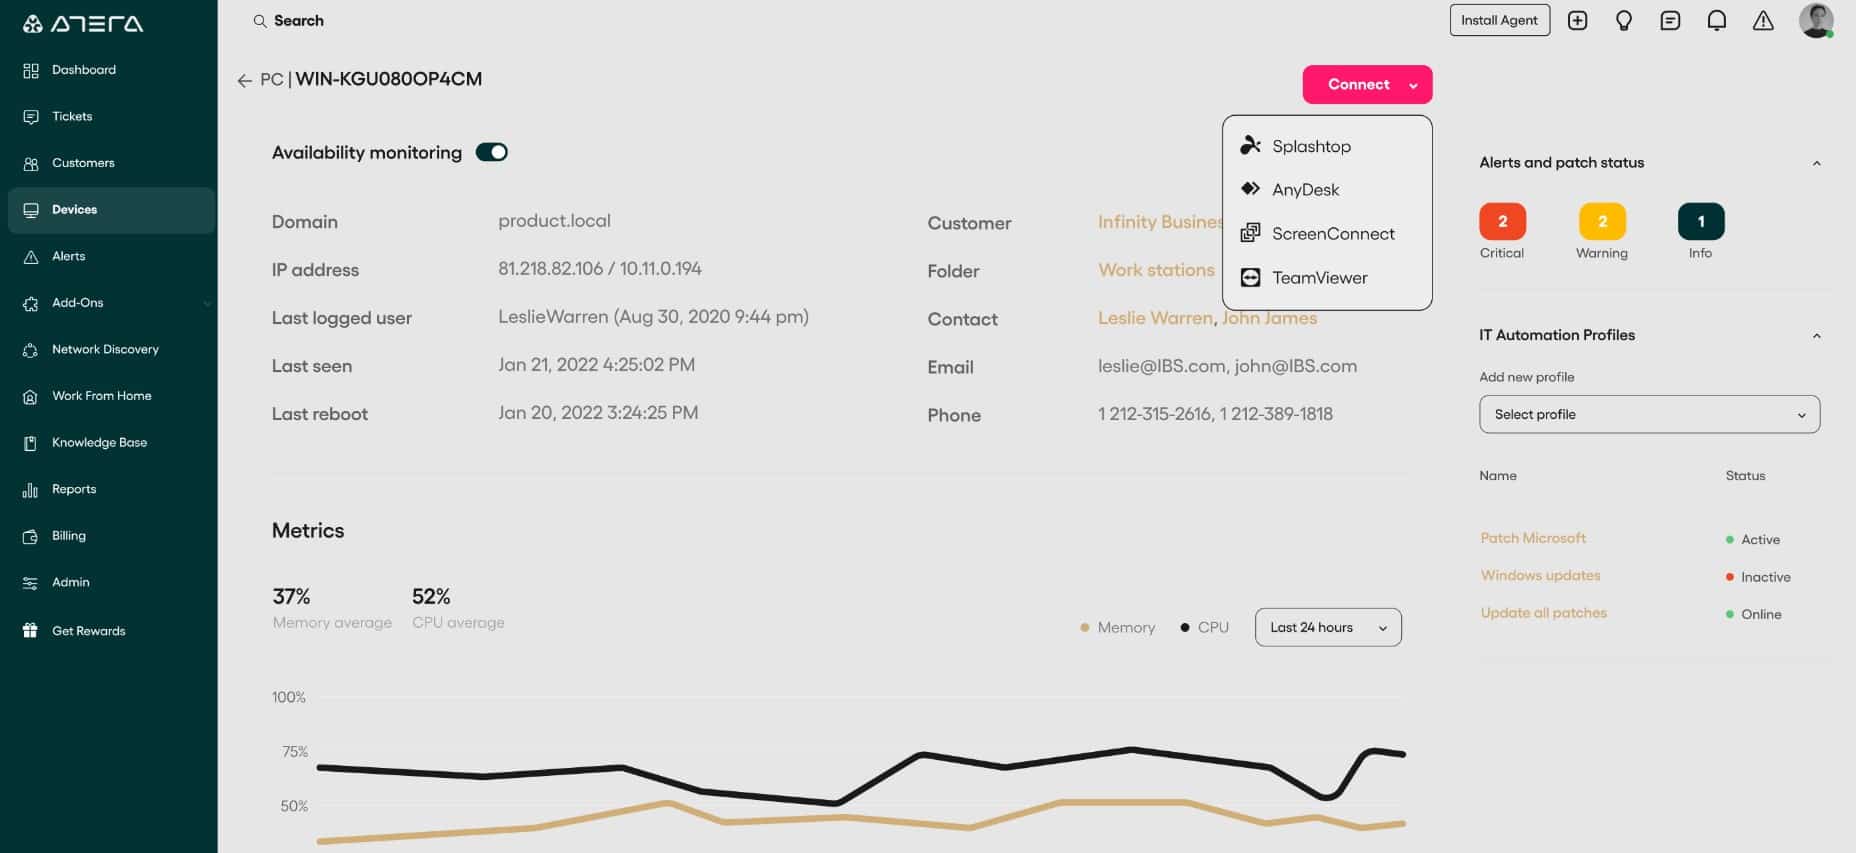1856x853 pixels.
Task: Click the product.local domain value
Action: pyautogui.click(x=554, y=221)
